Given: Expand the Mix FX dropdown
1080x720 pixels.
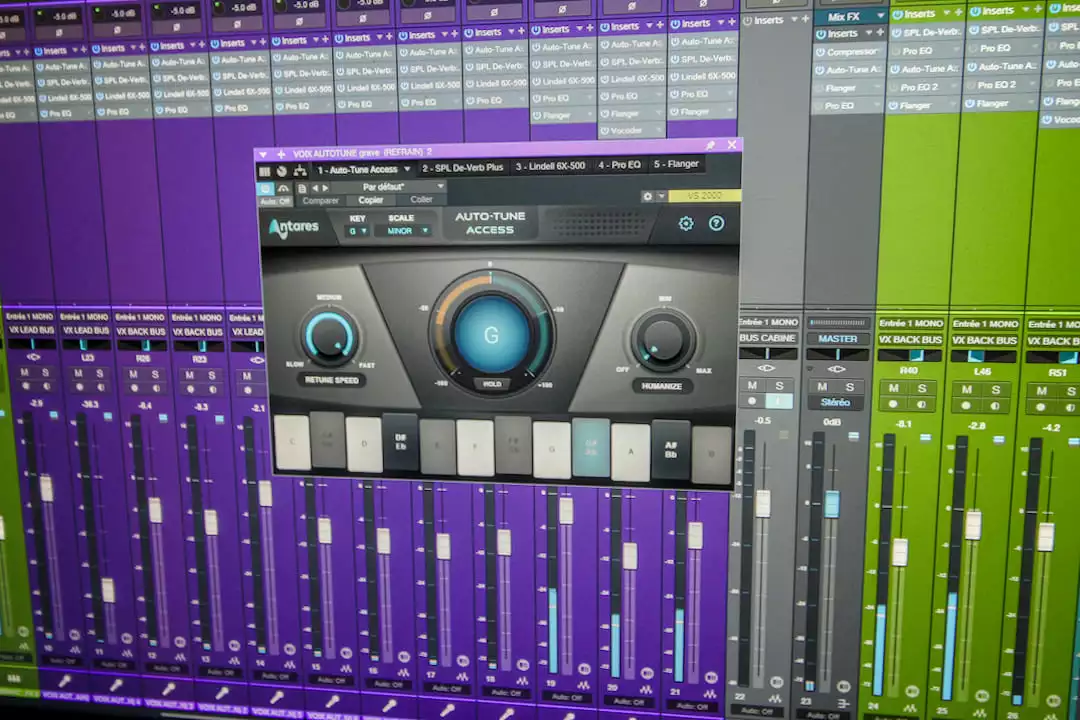Looking at the screenshot, I should pos(881,16).
